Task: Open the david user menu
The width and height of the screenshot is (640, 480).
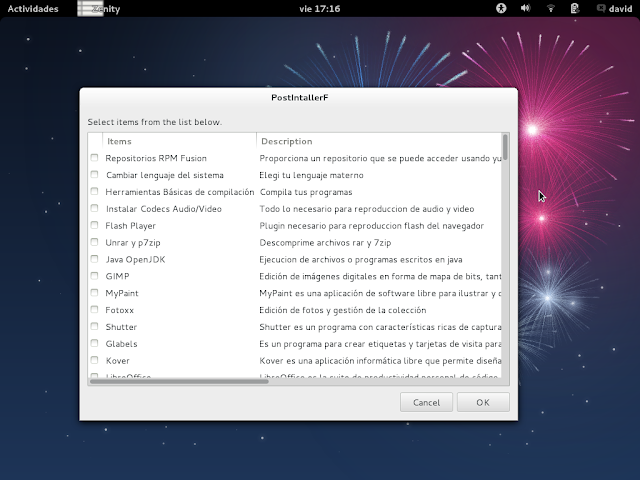Action: pos(620,9)
